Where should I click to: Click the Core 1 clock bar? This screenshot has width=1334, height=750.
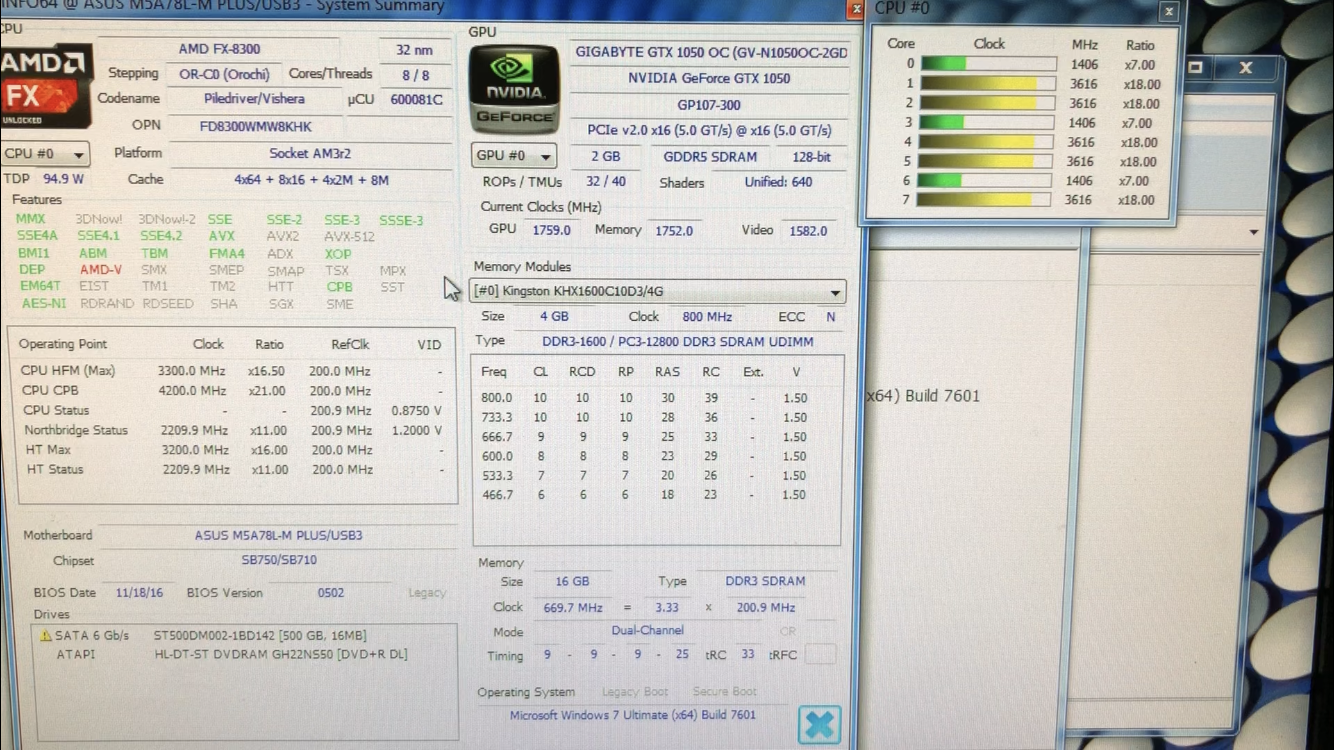click(x=987, y=84)
